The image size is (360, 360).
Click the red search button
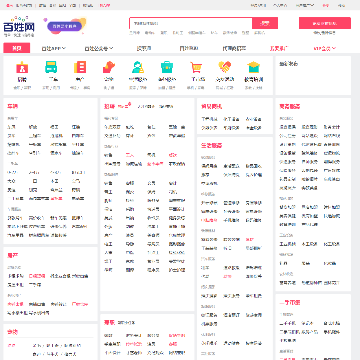265,23
